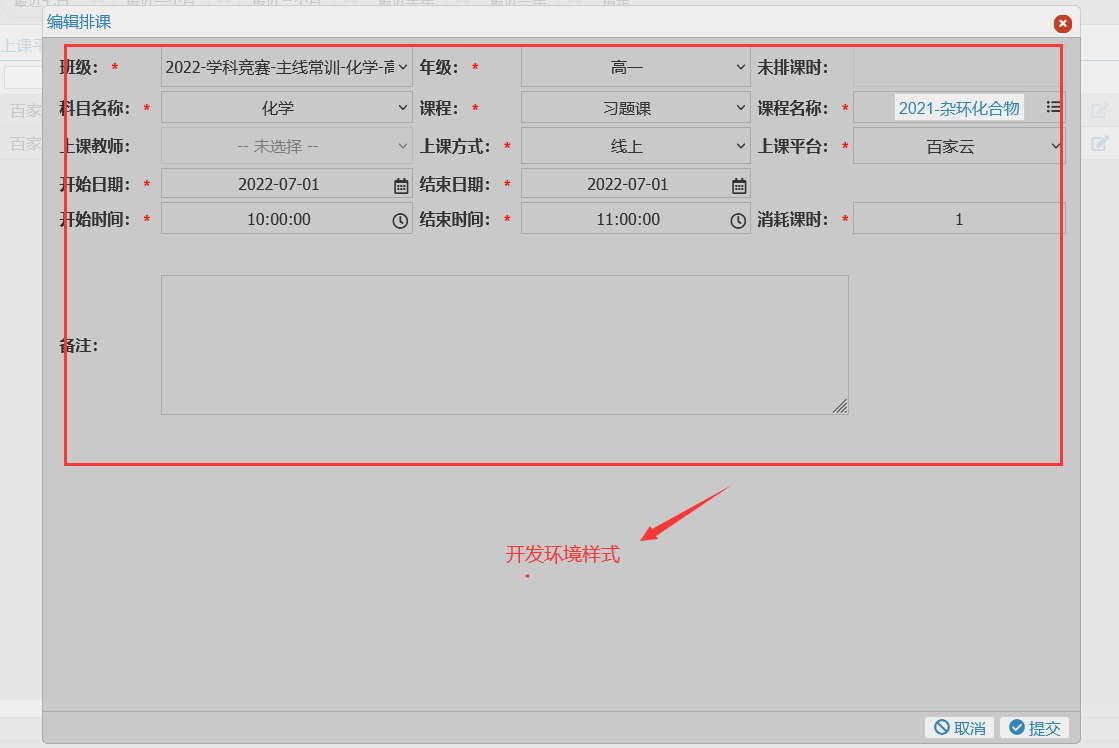
Task: Open the 开始时间 clock picker icon
Action: point(400,218)
